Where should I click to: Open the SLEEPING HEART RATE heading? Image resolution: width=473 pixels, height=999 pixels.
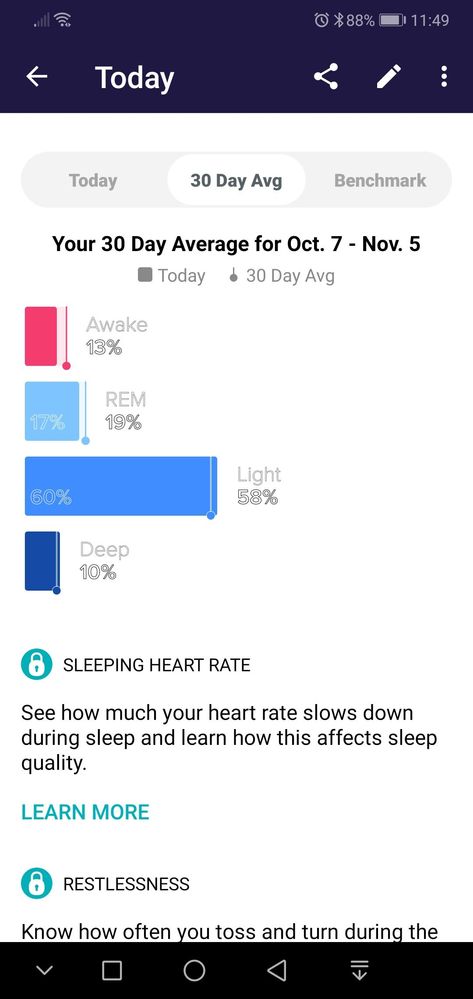(x=157, y=665)
